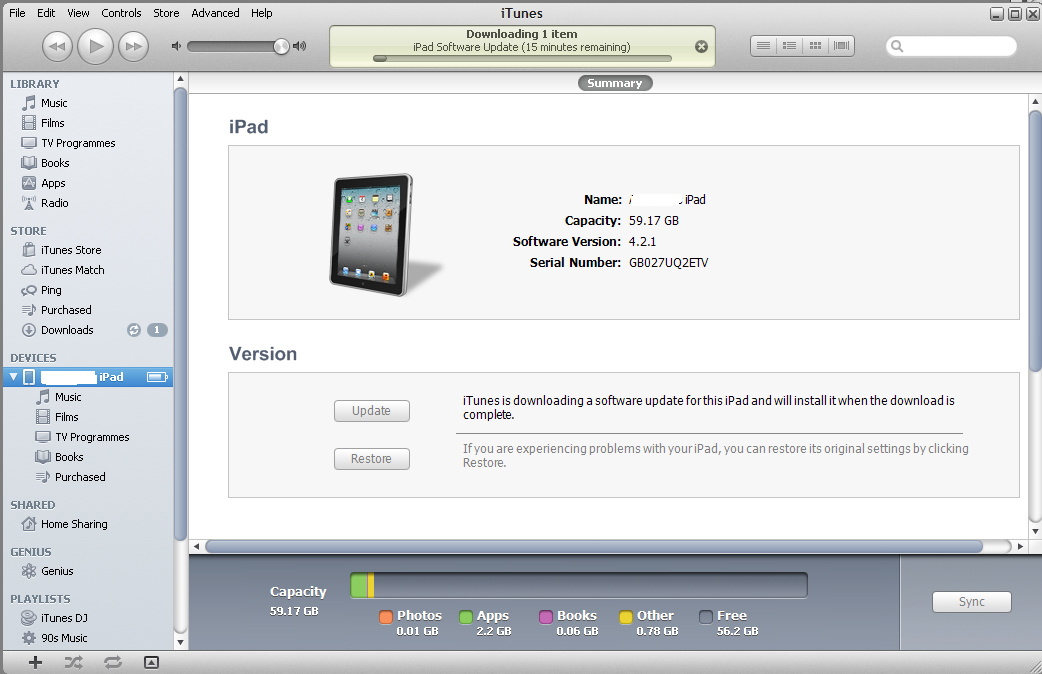Click the Books purple legend swatch
This screenshot has height=674, width=1042.
(546, 617)
